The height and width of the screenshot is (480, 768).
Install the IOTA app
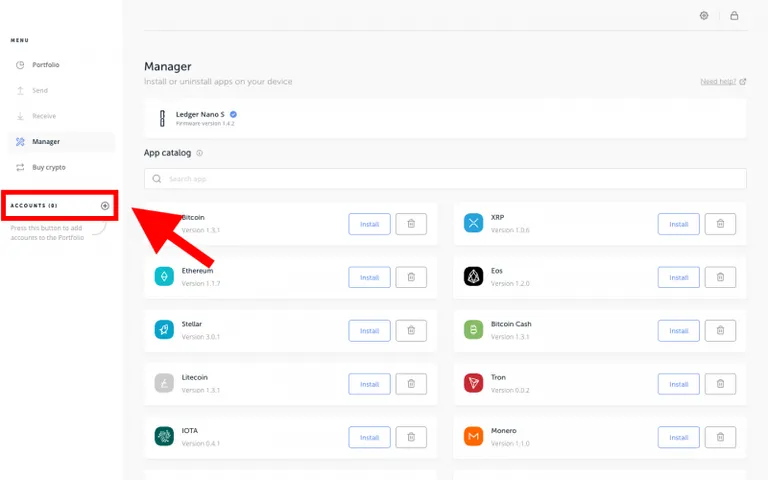click(x=369, y=437)
